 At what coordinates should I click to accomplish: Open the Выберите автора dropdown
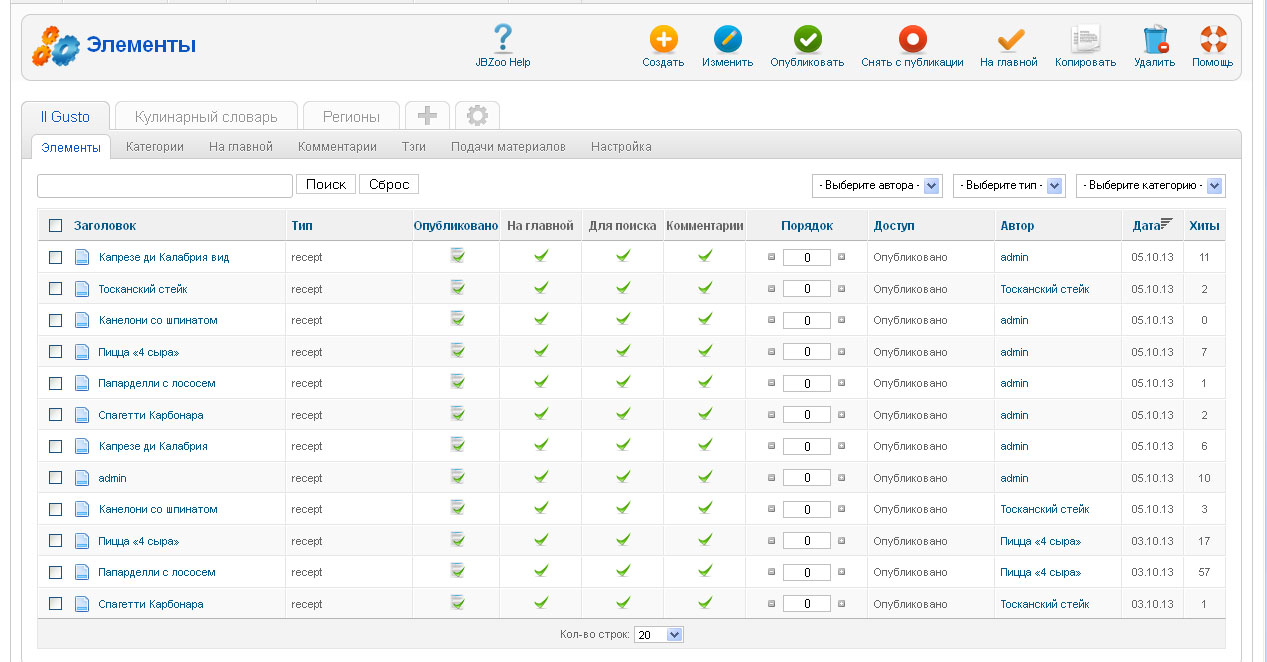(877, 186)
